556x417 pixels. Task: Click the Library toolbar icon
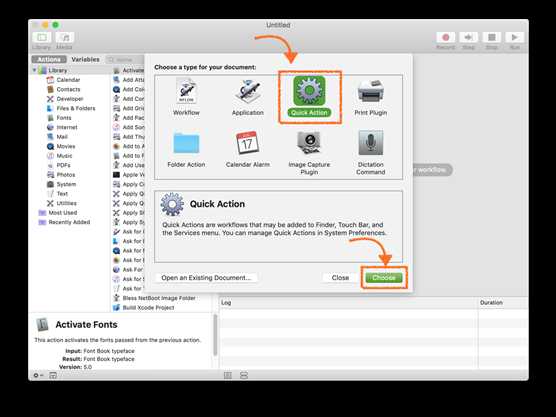[42, 37]
